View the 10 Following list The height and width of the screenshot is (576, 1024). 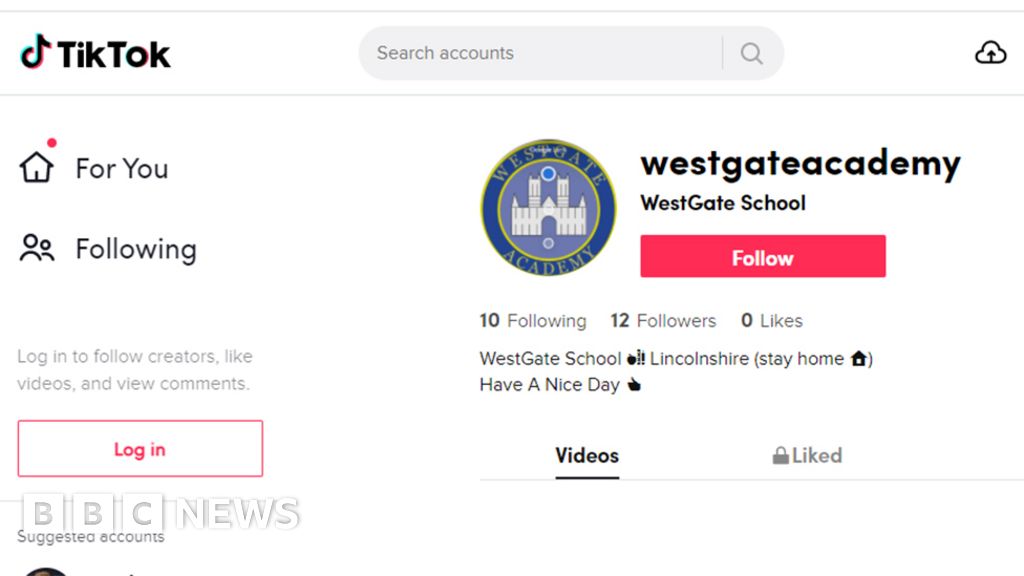[x=533, y=321]
